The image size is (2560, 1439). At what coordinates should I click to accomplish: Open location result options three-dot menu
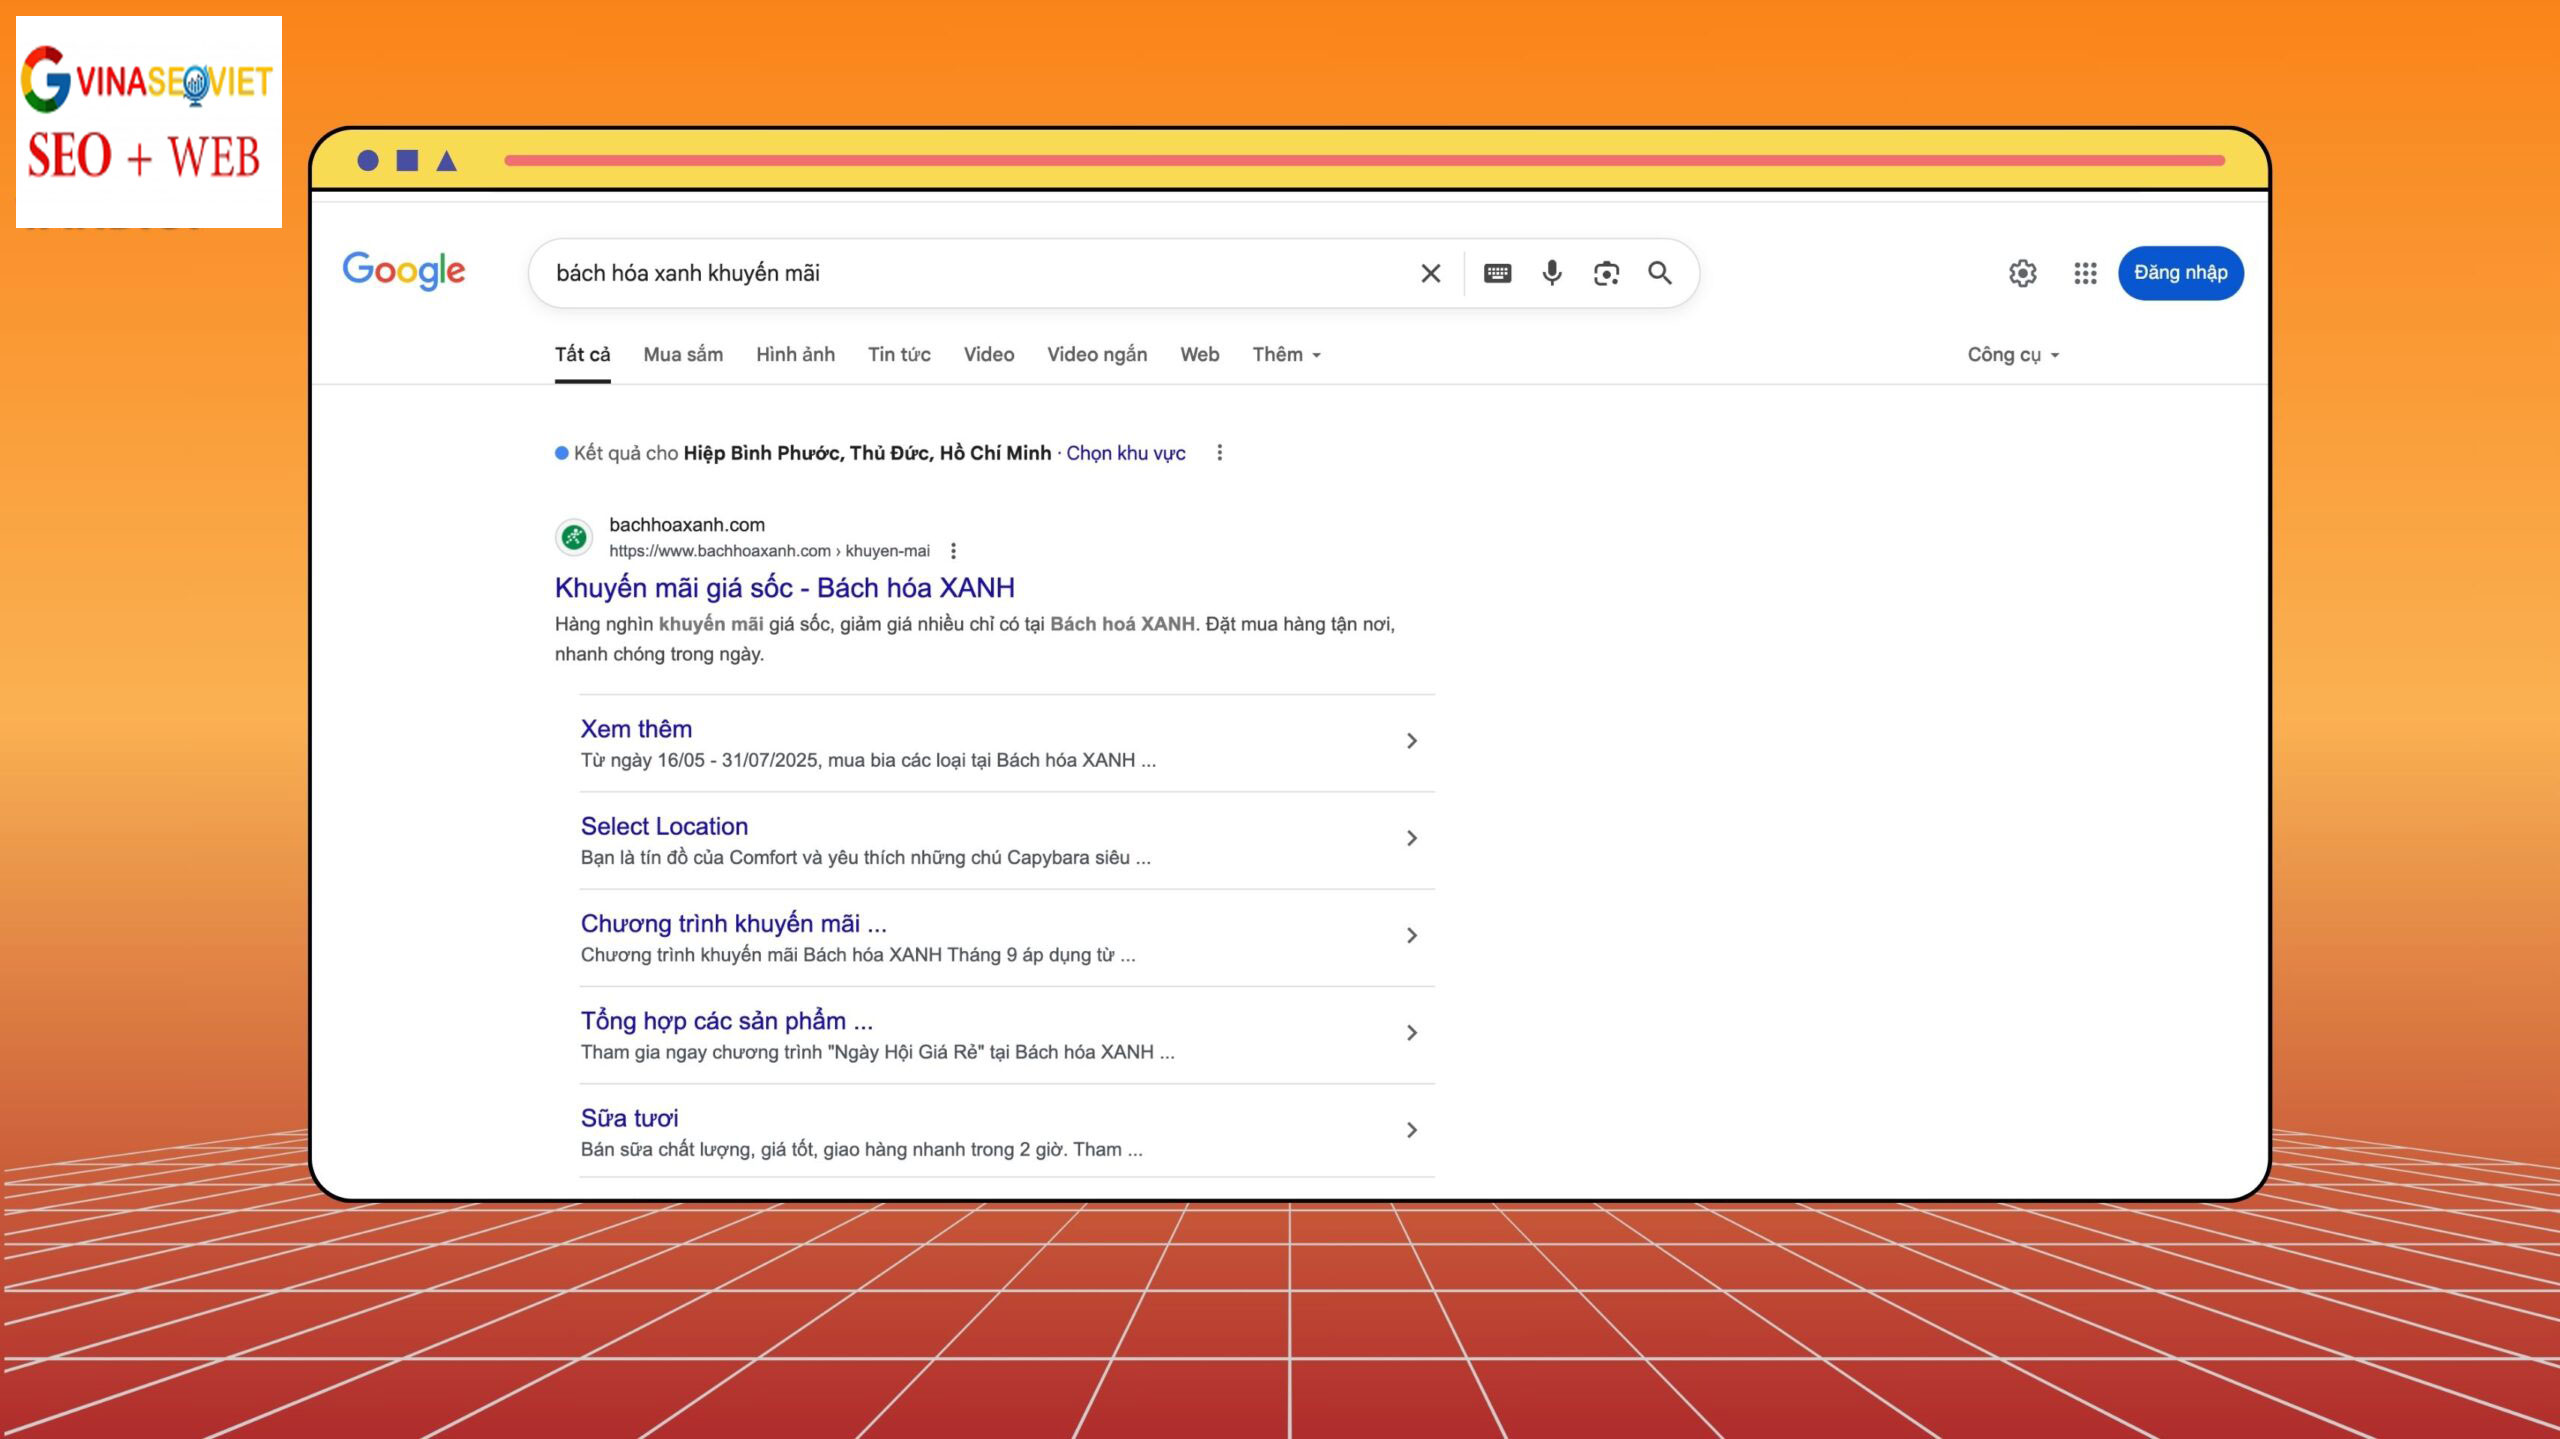(1219, 453)
